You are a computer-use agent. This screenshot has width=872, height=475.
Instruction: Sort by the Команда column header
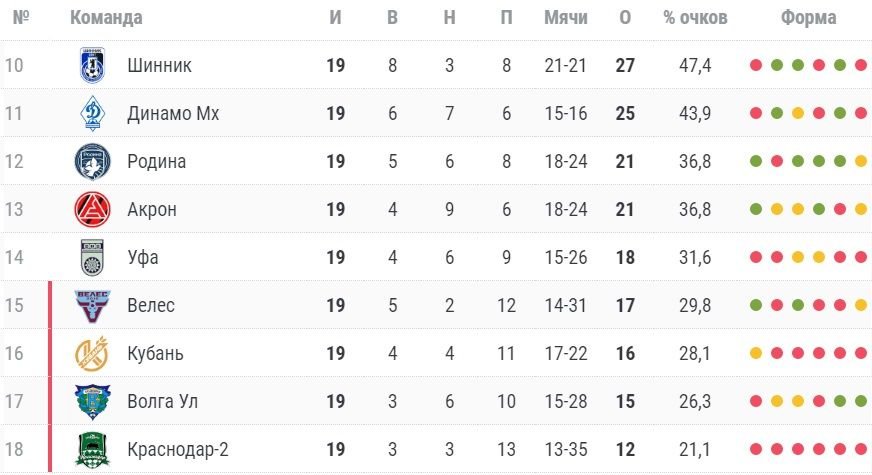(106, 18)
